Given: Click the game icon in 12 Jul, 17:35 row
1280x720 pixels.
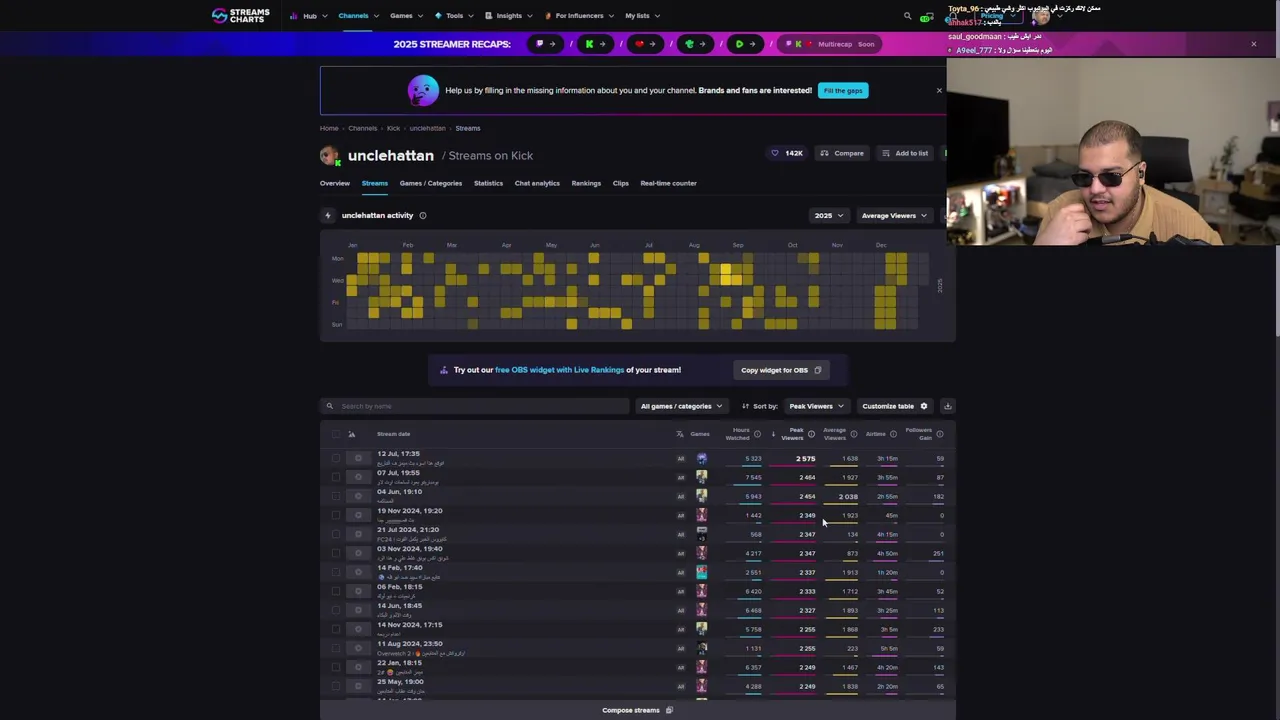Looking at the screenshot, I should [701, 458].
